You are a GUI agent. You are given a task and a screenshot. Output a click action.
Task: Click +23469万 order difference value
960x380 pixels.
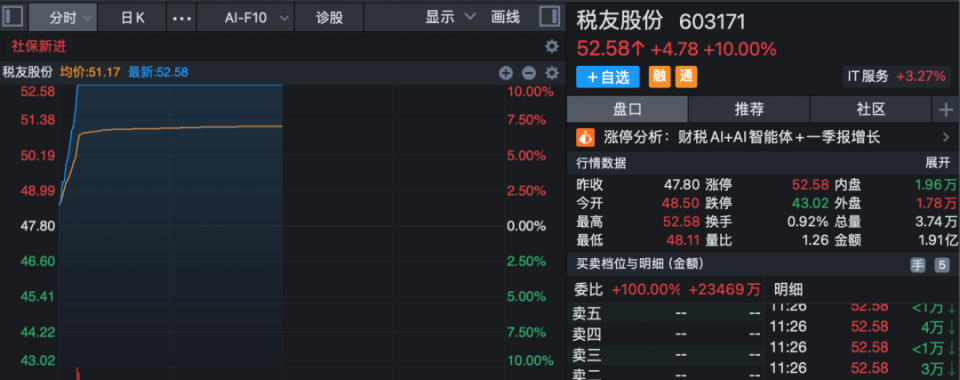click(x=724, y=289)
